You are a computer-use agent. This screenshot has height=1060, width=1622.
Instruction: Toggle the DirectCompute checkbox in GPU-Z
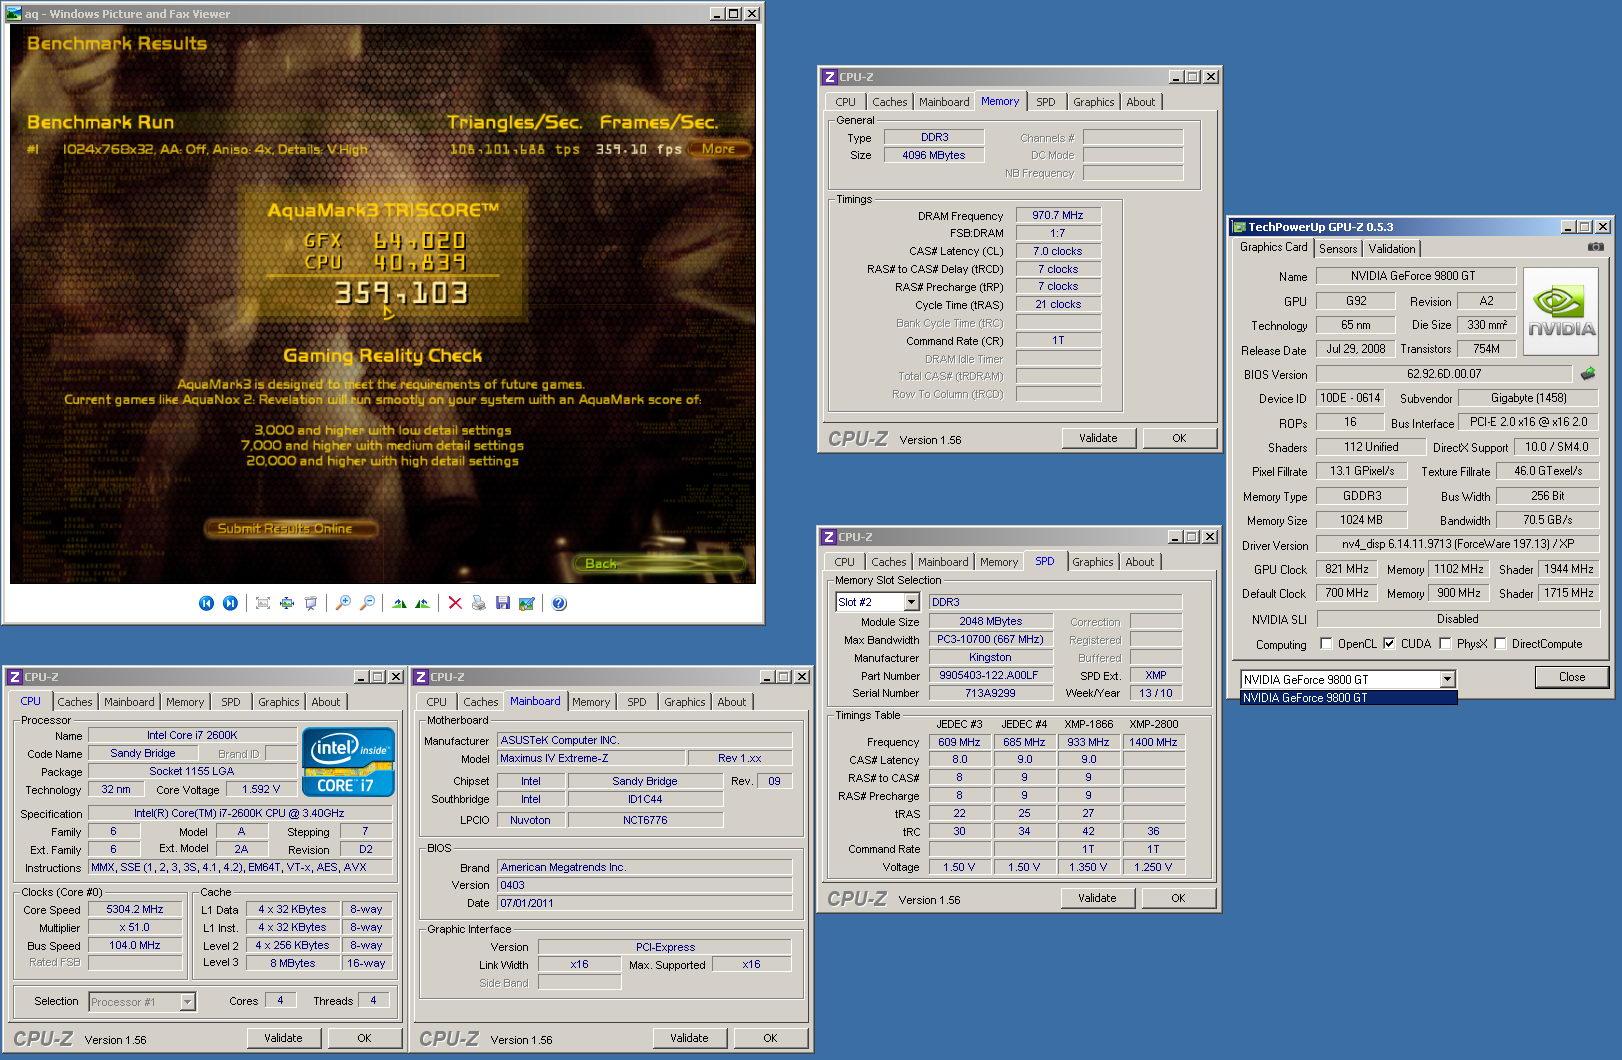tap(1500, 644)
